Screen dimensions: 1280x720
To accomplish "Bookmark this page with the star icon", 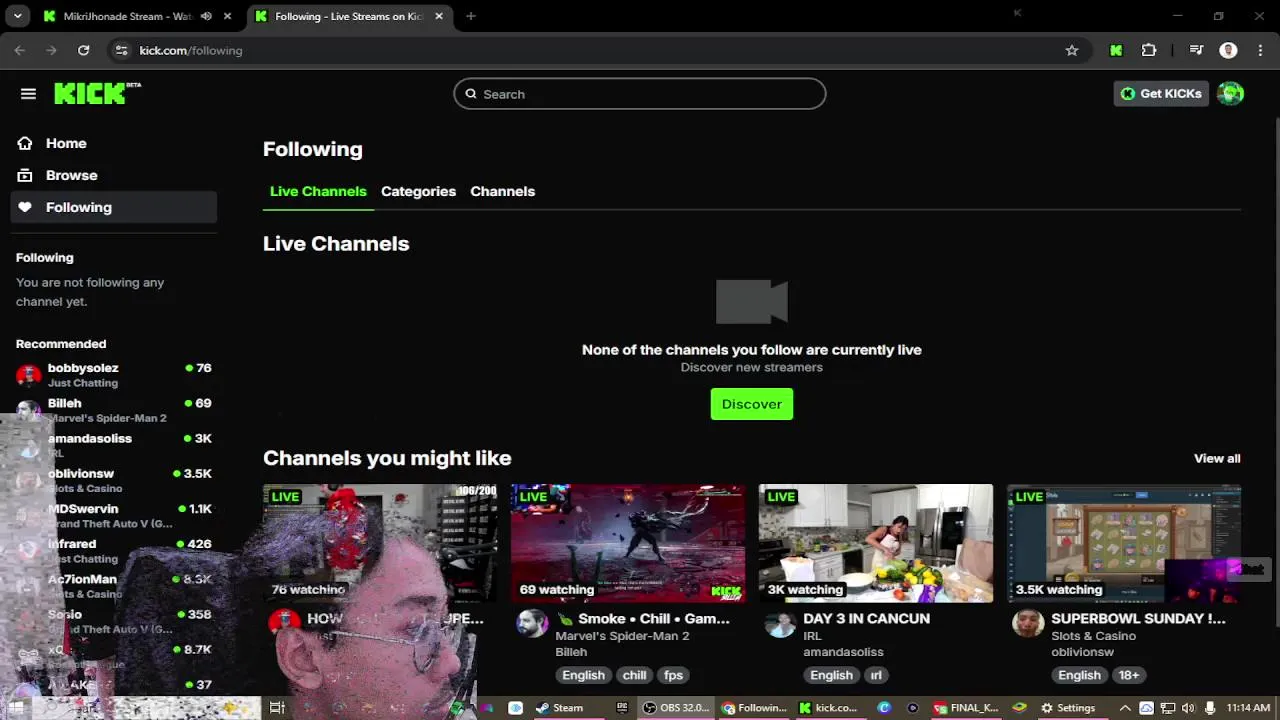I will pos(1072,50).
